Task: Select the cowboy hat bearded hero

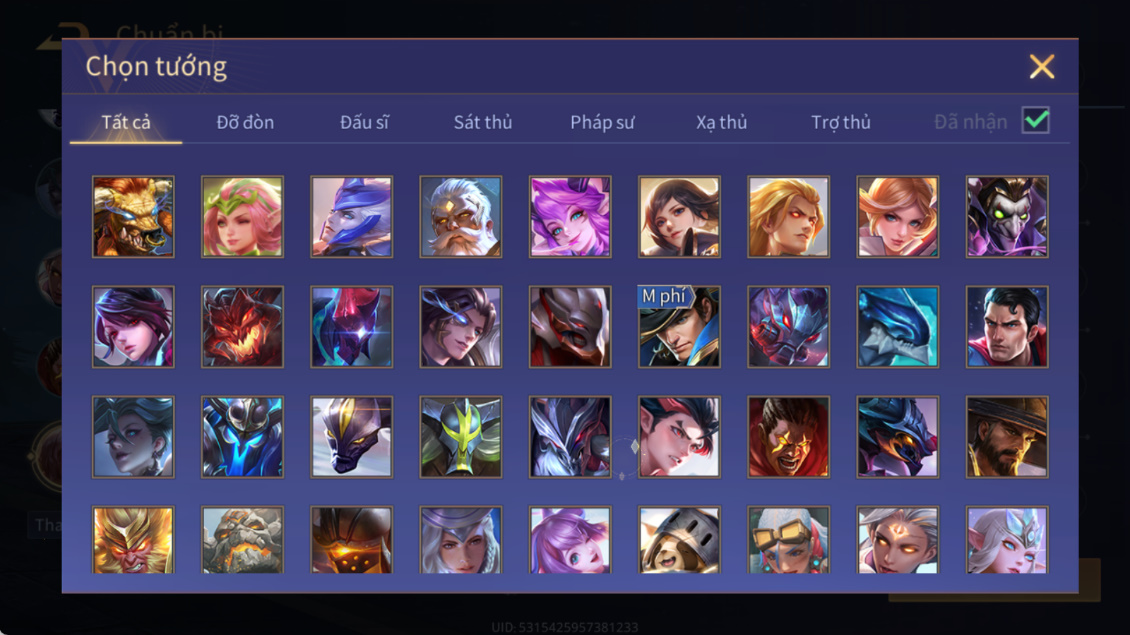Action: 1007,437
